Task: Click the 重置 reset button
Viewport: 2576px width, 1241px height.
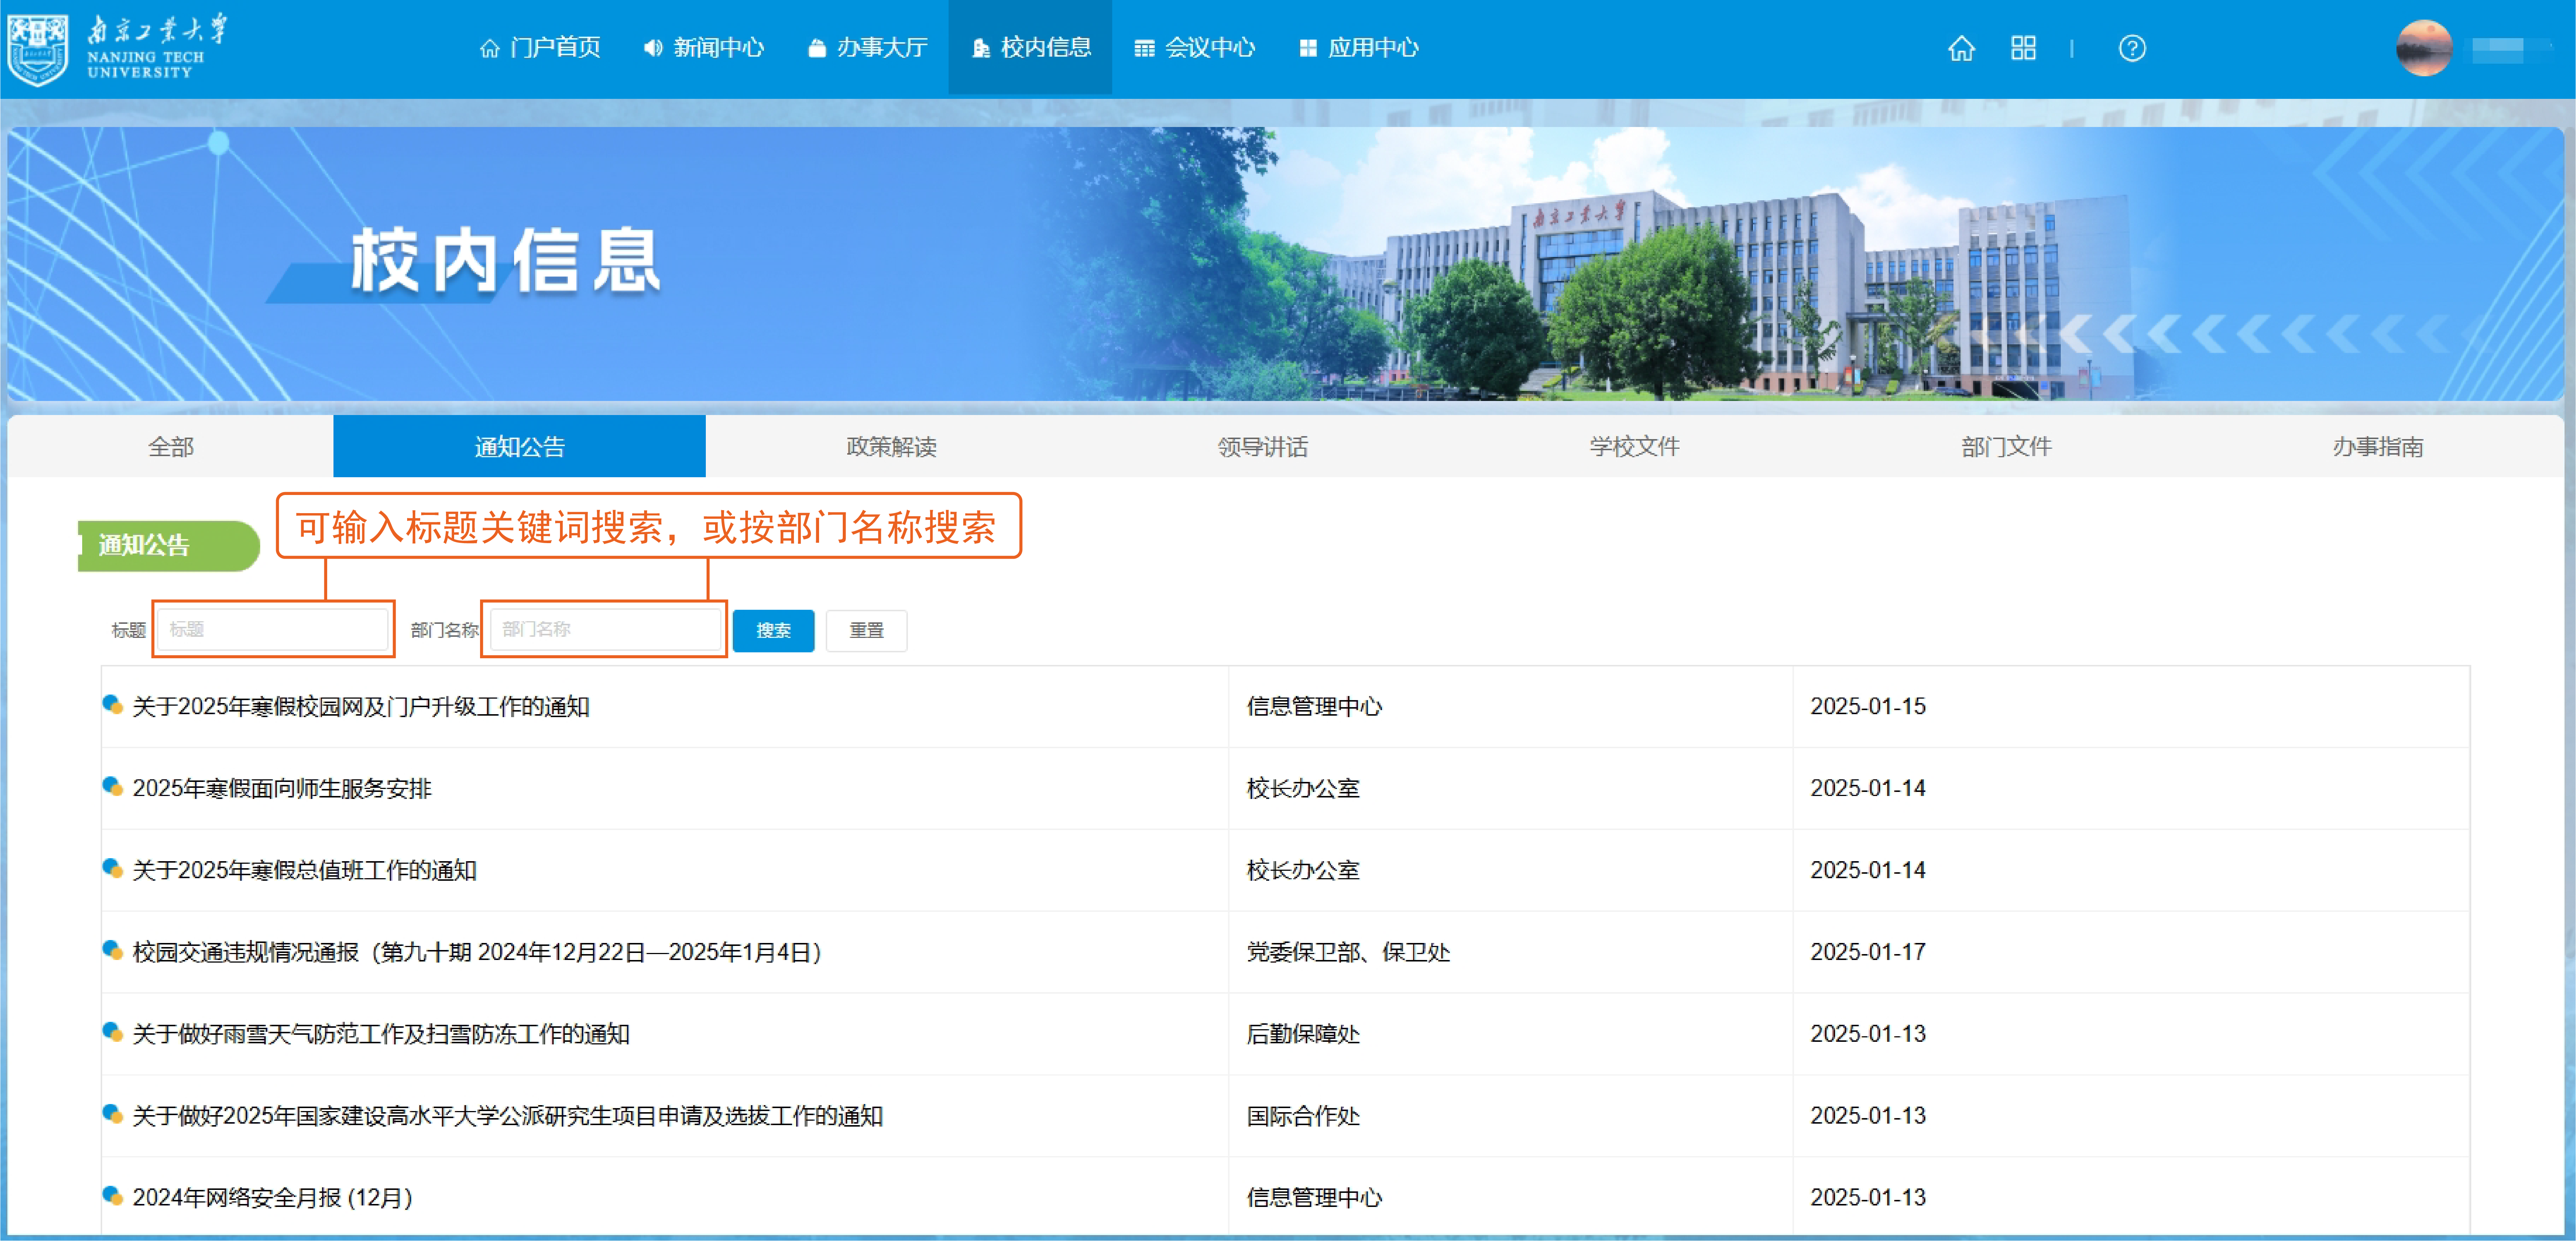Action: [866, 630]
